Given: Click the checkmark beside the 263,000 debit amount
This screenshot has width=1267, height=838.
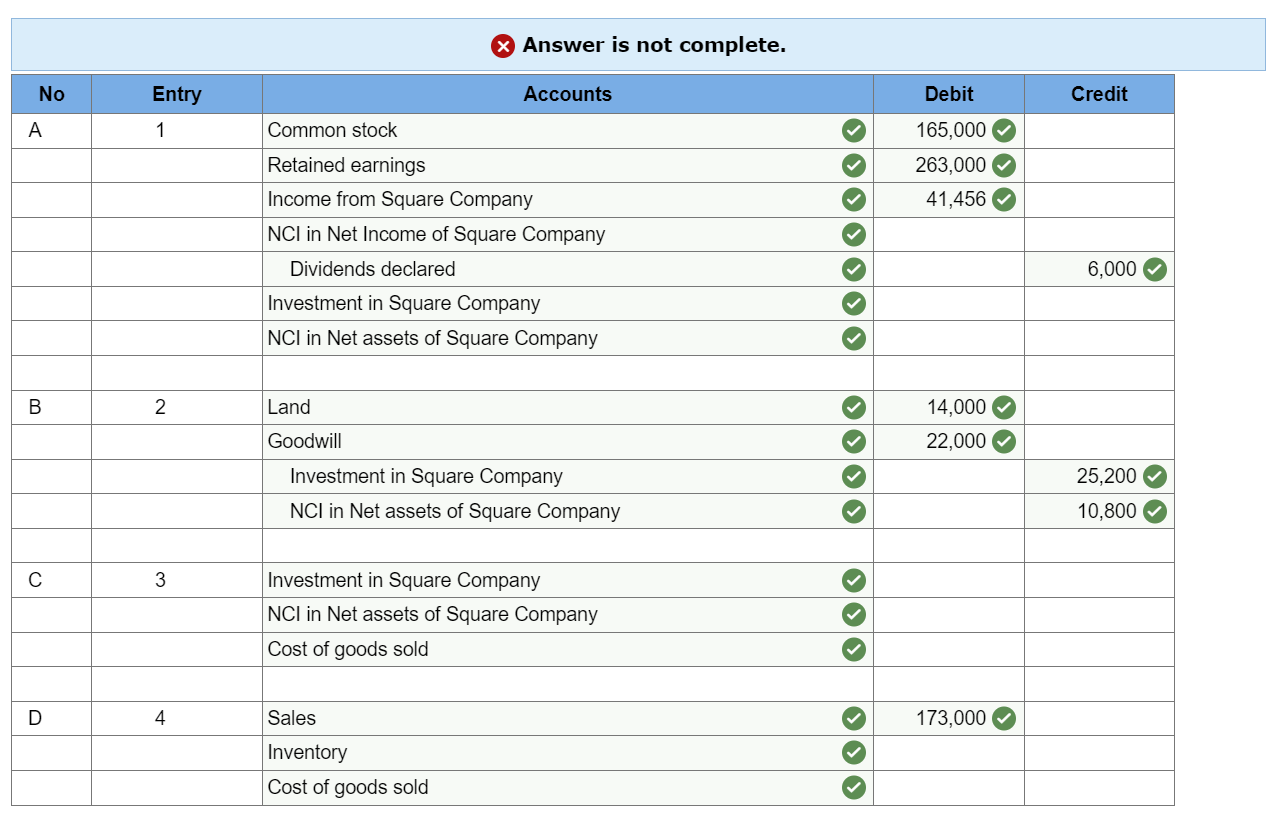Looking at the screenshot, I should click(x=1005, y=165).
